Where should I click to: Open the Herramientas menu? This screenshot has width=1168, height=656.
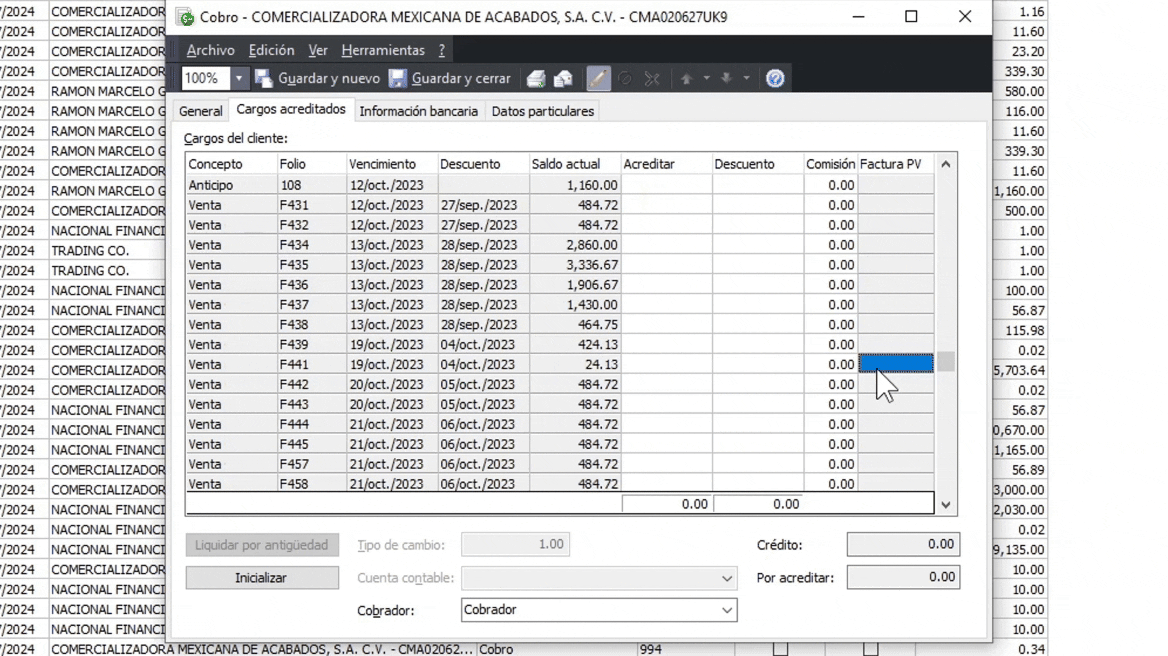click(x=383, y=50)
